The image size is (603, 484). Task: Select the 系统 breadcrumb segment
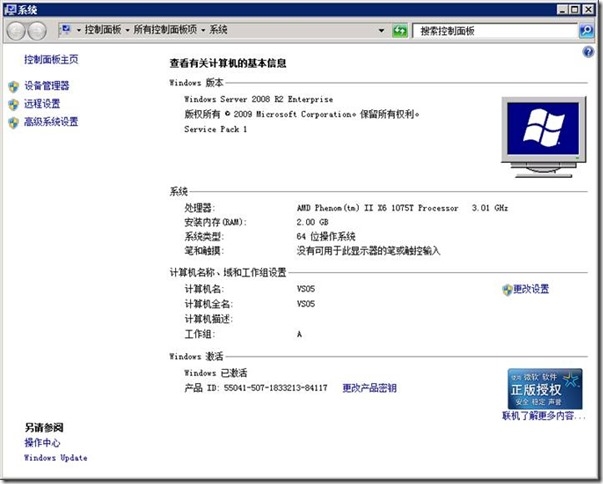[218, 30]
